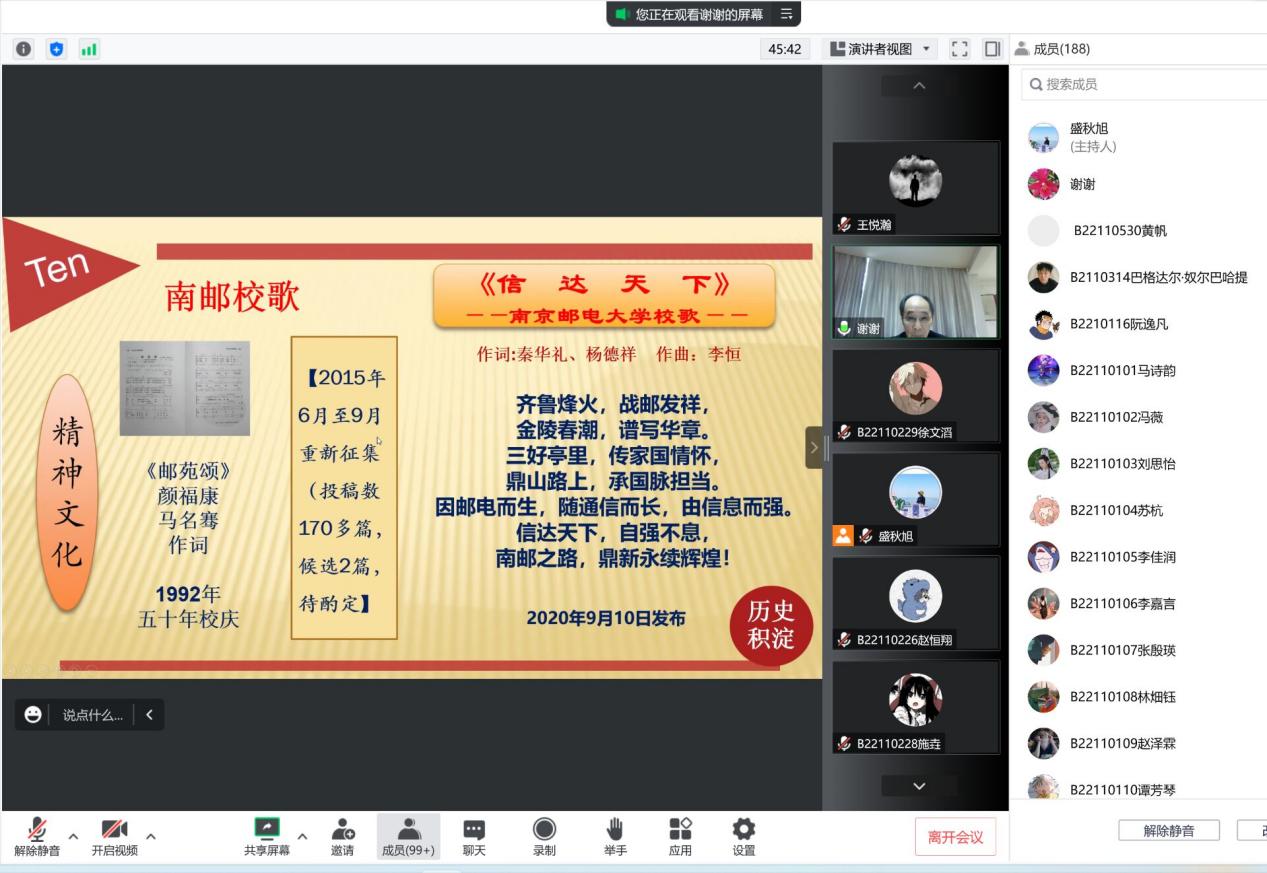Select B22110228施垚 video tile
Screen dimensions: 1267x873
click(915, 707)
